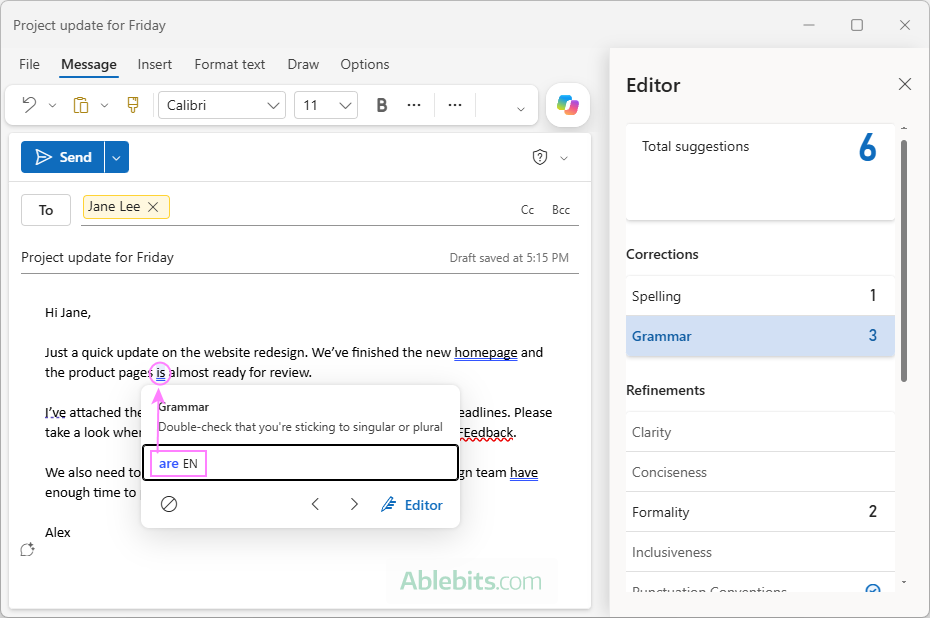Open more formatting options next to Bold

414,105
